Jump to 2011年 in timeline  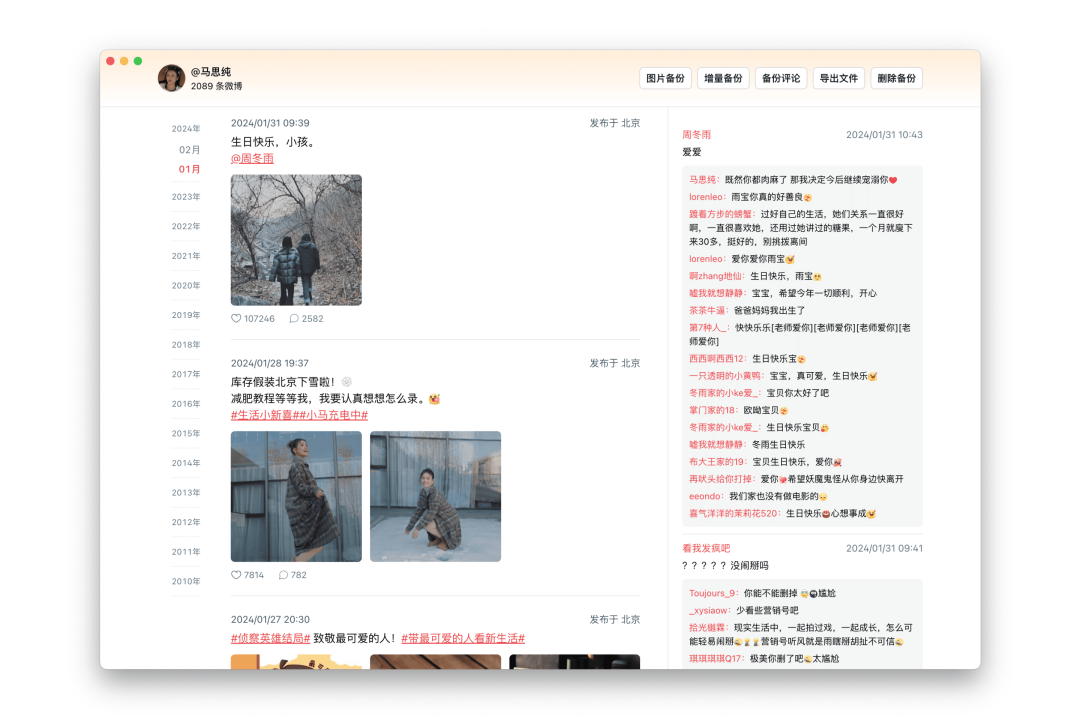[x=186, y=553]
